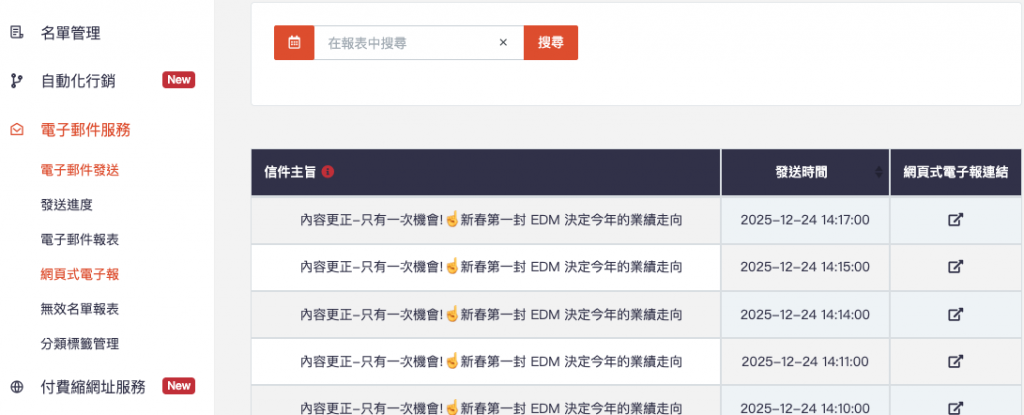Open web newsletter link for 14:10:00 row
The height and width of the screenshot is (415, 1024).
955,407
